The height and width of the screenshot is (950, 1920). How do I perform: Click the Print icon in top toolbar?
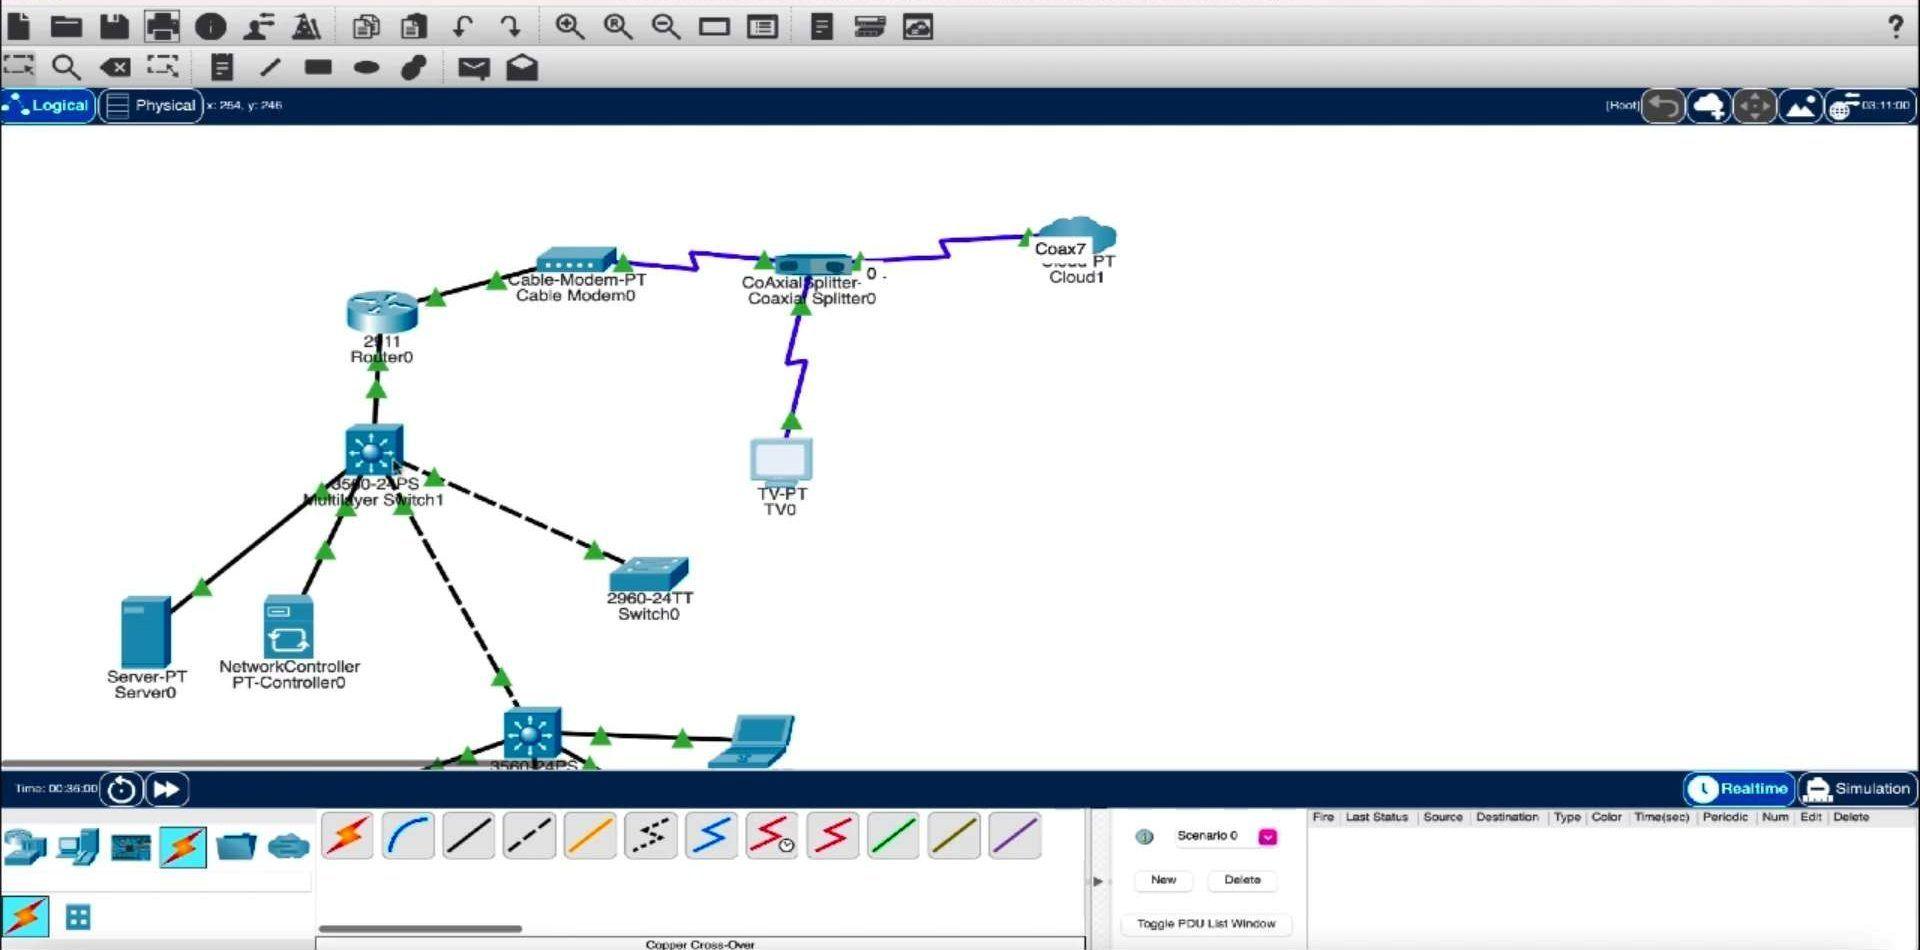162,26
